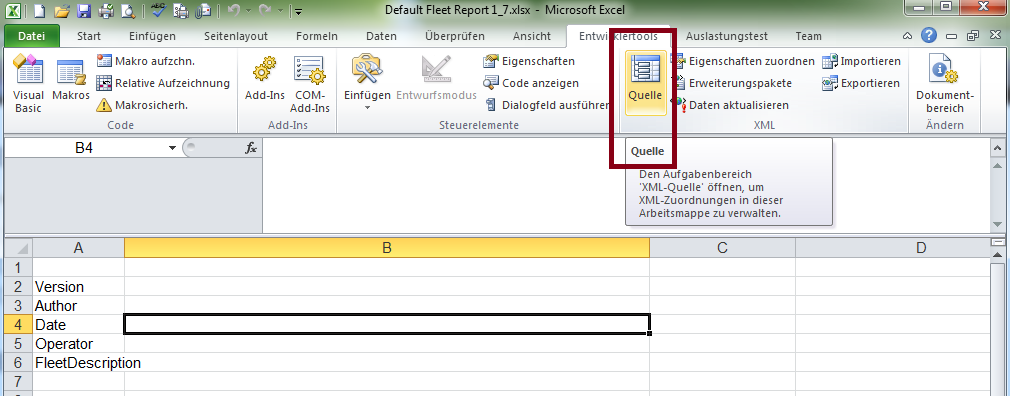The height and width of the screenshot is (396, 1010).
Task: Open Erweiterungspakete
Action: pyautogui.click(x=731, y=83)
